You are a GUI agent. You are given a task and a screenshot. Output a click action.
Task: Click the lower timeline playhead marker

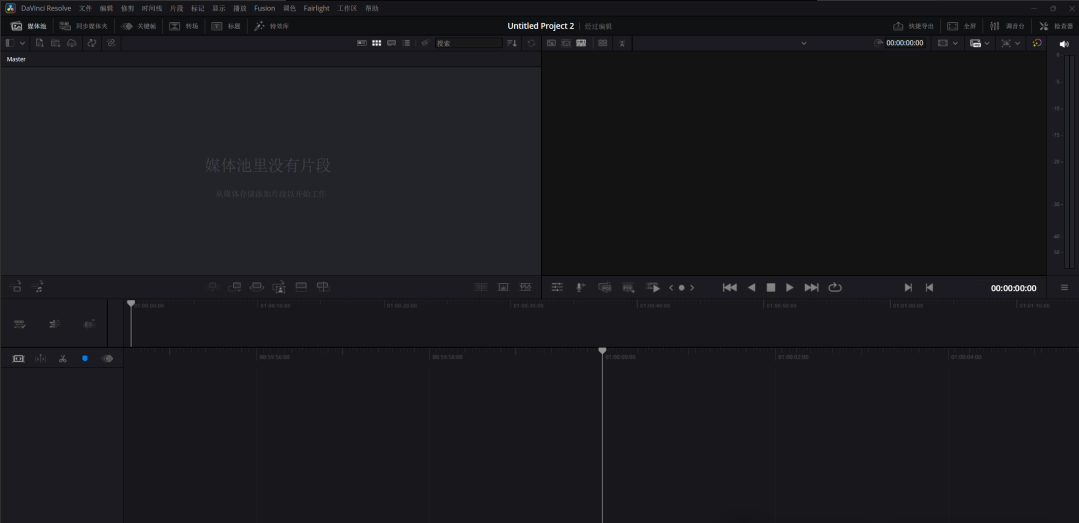tap(602, 351)
